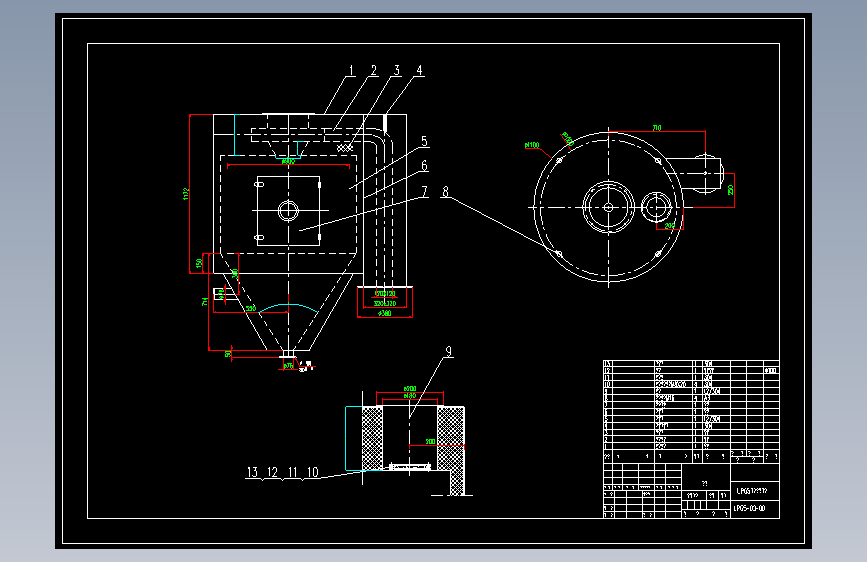Image resolution: width=867 pixels, height=562 pixels.
Task: Click the callout number 13
Action: [x=253, y=472]
